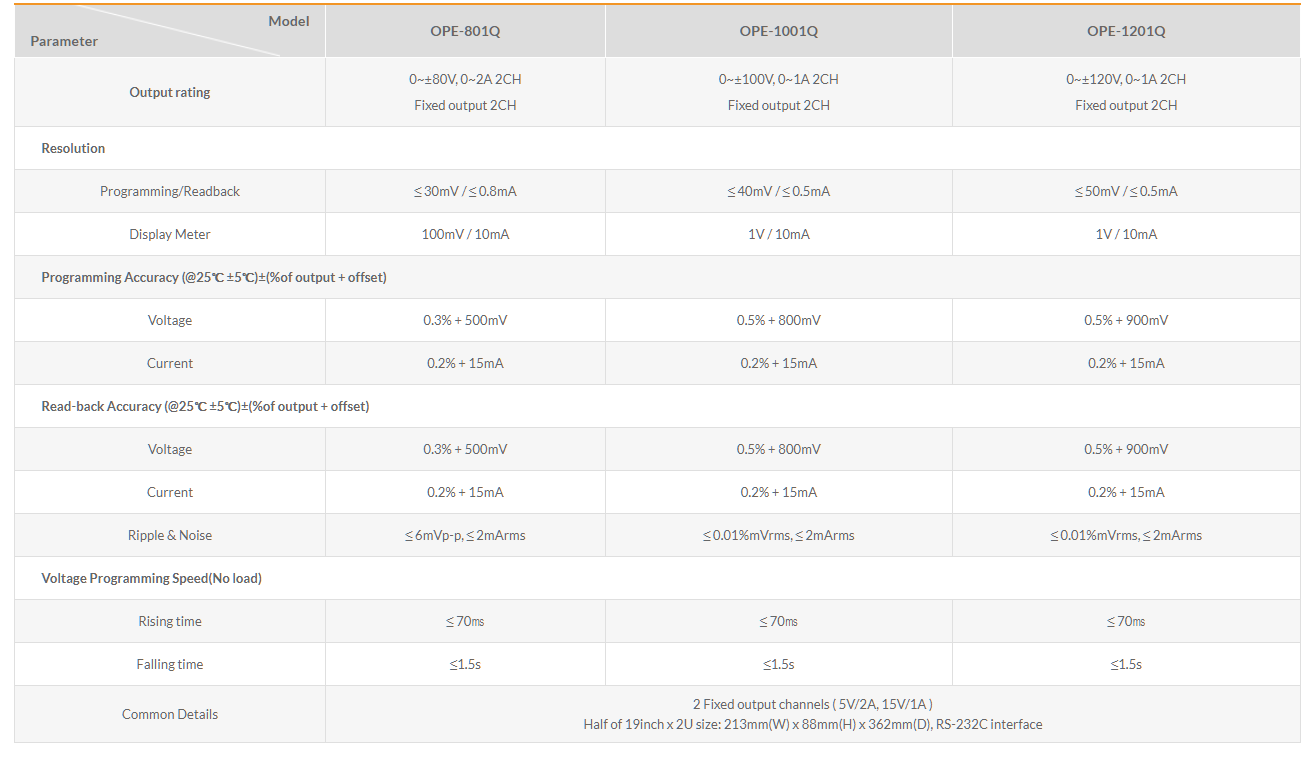The height and width of the screenshot is (767, 1316).
Task: Click Current label under Programming Accuracy
Action: tap(170, 363)
